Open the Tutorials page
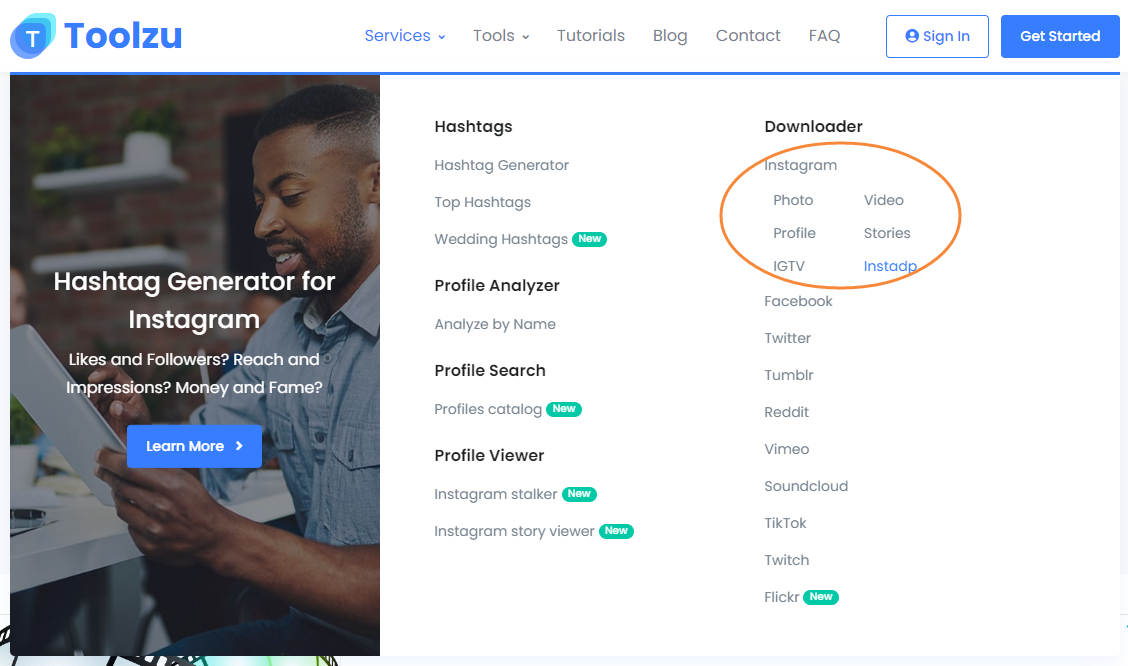Viewport: 1128px width, 666px height. pyautogui.click(x=591, y=36)
